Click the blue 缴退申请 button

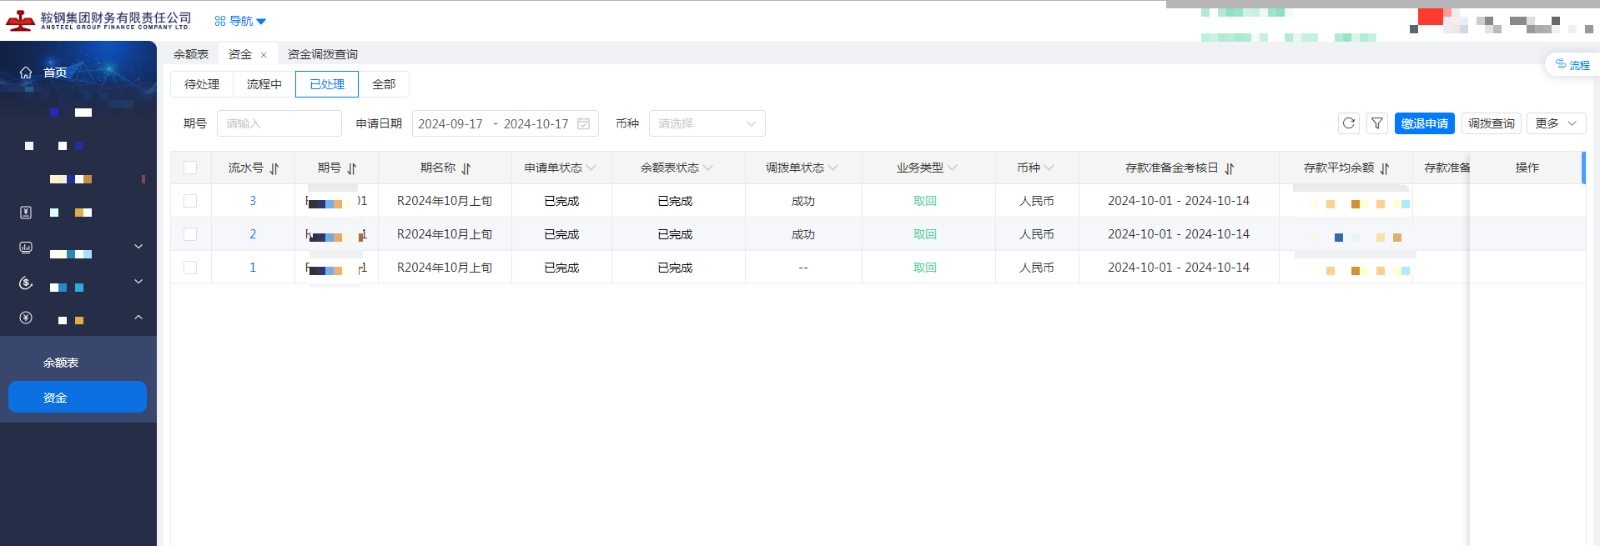(x=1424, y=123)
